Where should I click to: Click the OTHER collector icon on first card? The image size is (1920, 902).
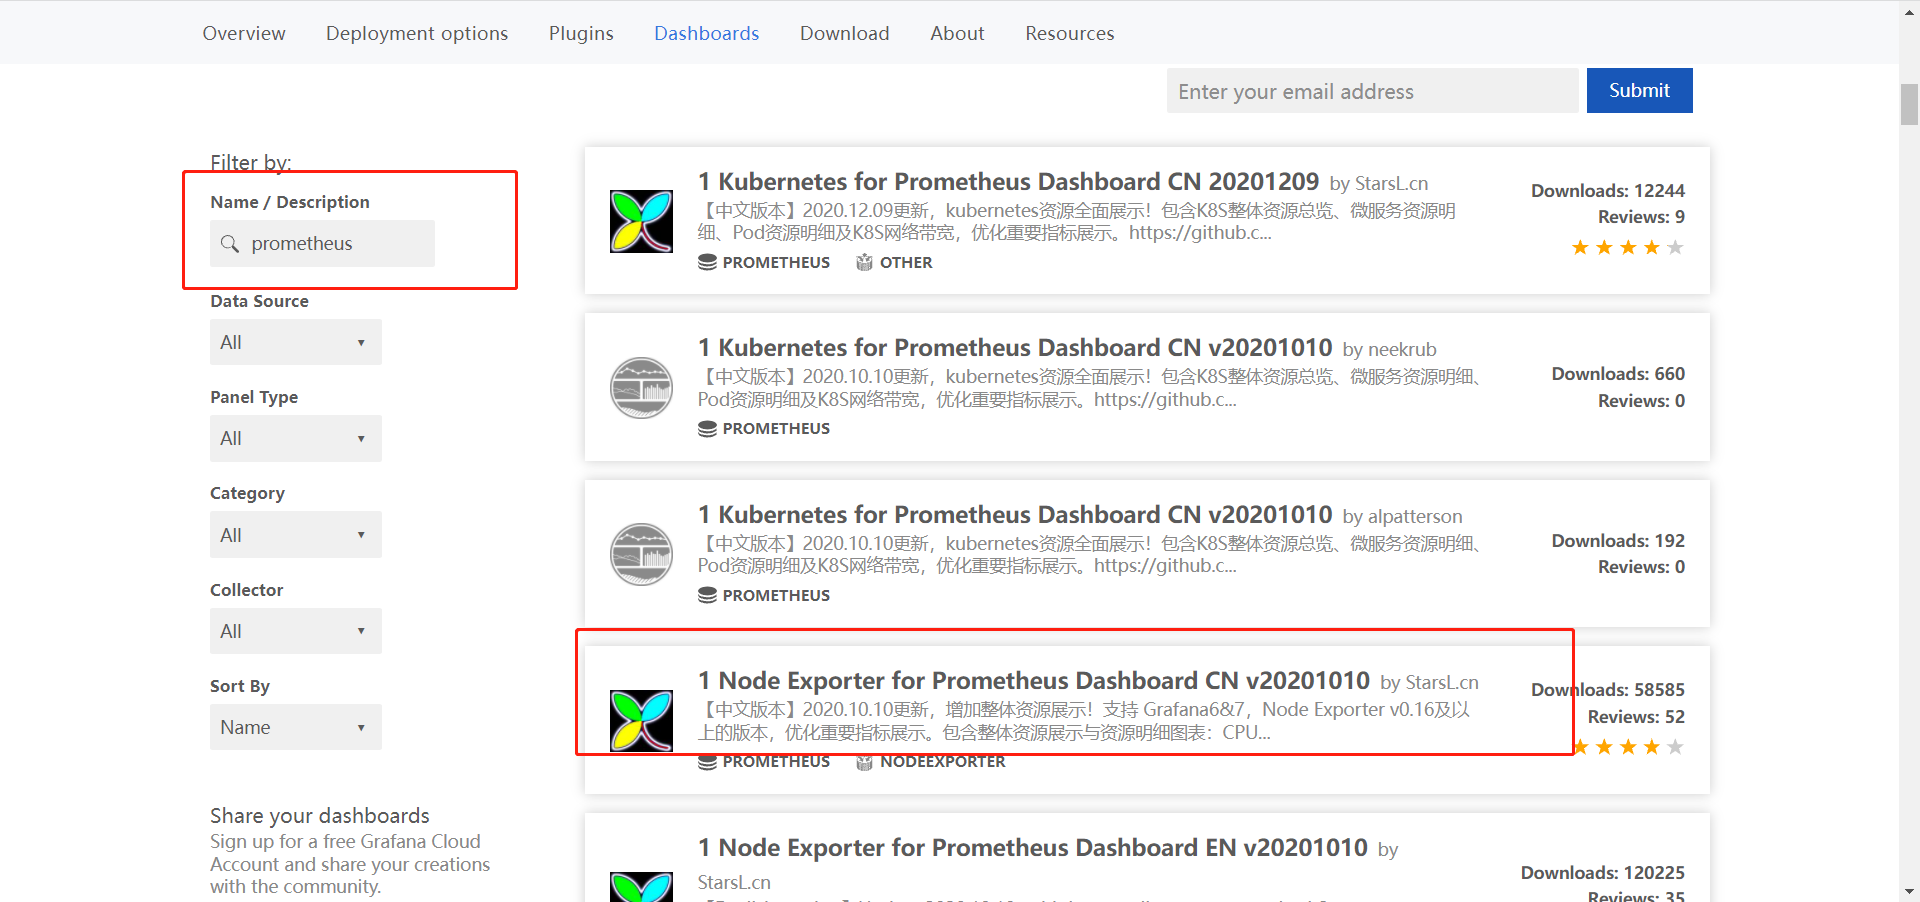coord(864,262)
